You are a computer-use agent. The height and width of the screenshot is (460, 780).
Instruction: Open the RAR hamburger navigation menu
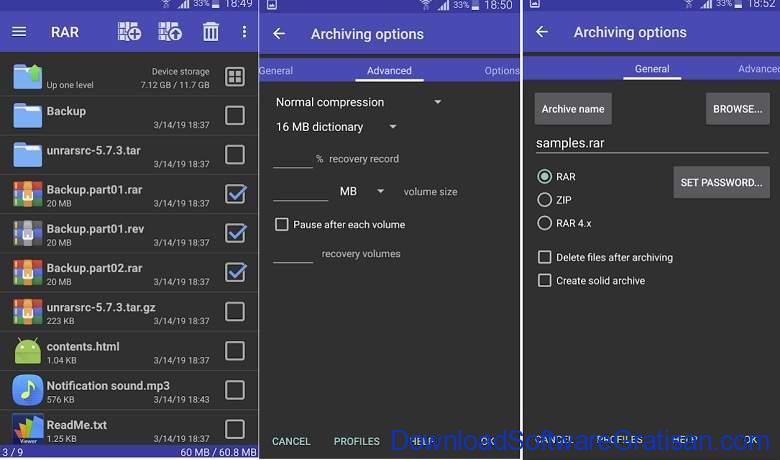point(19,32)
